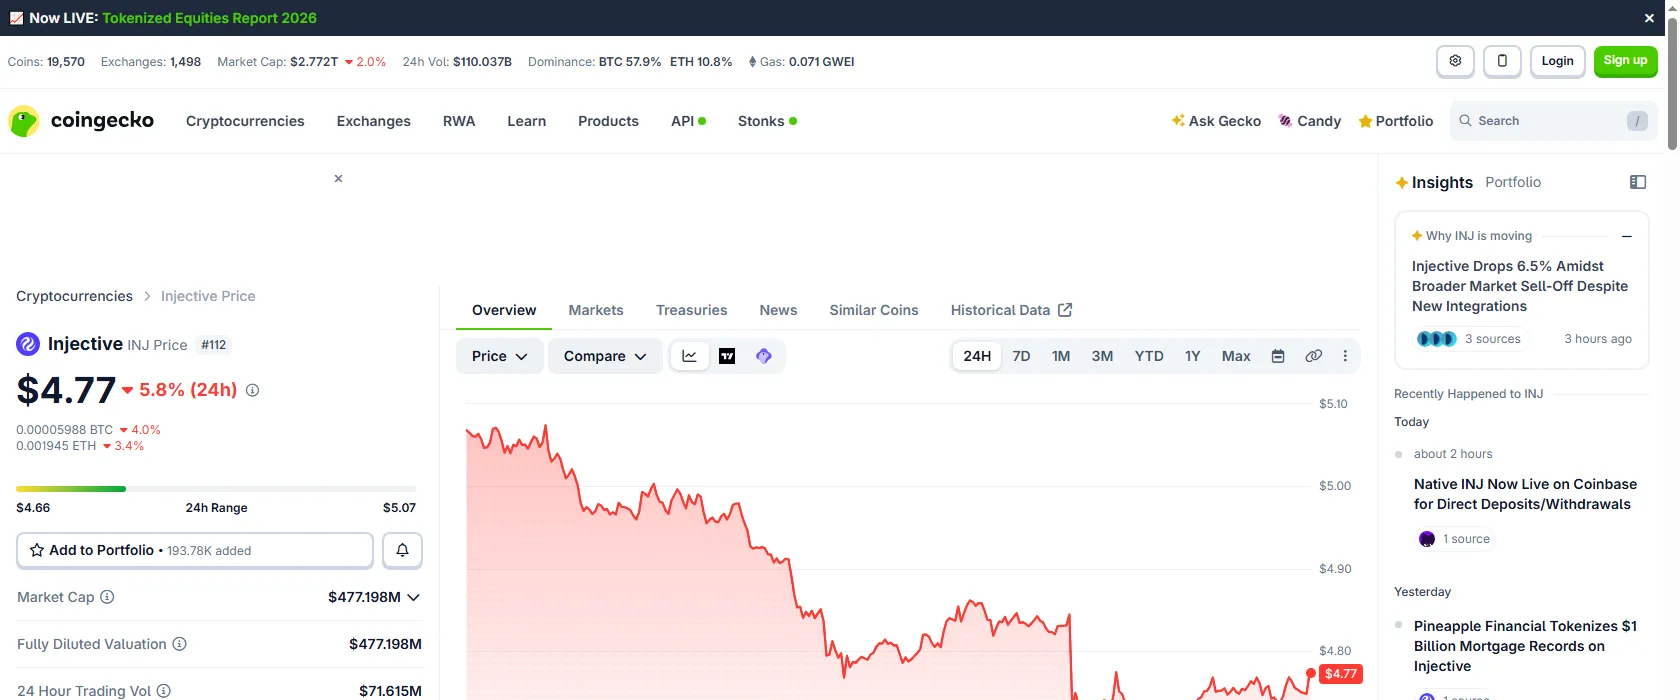Click the Search input field

pyautogui.click(x=1553, y=121)
